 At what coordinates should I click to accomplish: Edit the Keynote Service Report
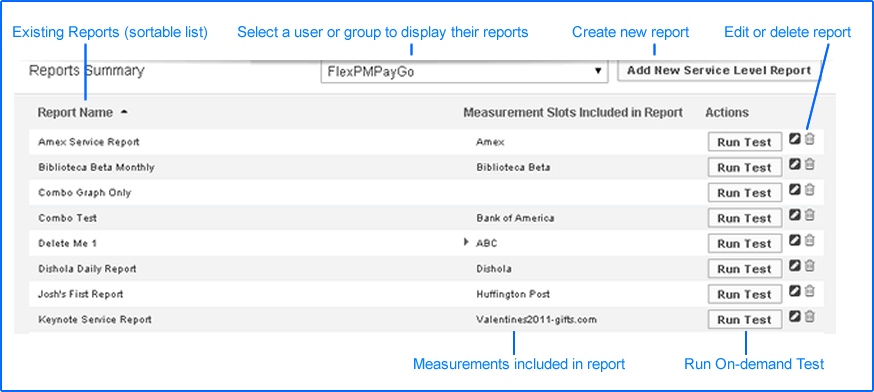795,317
